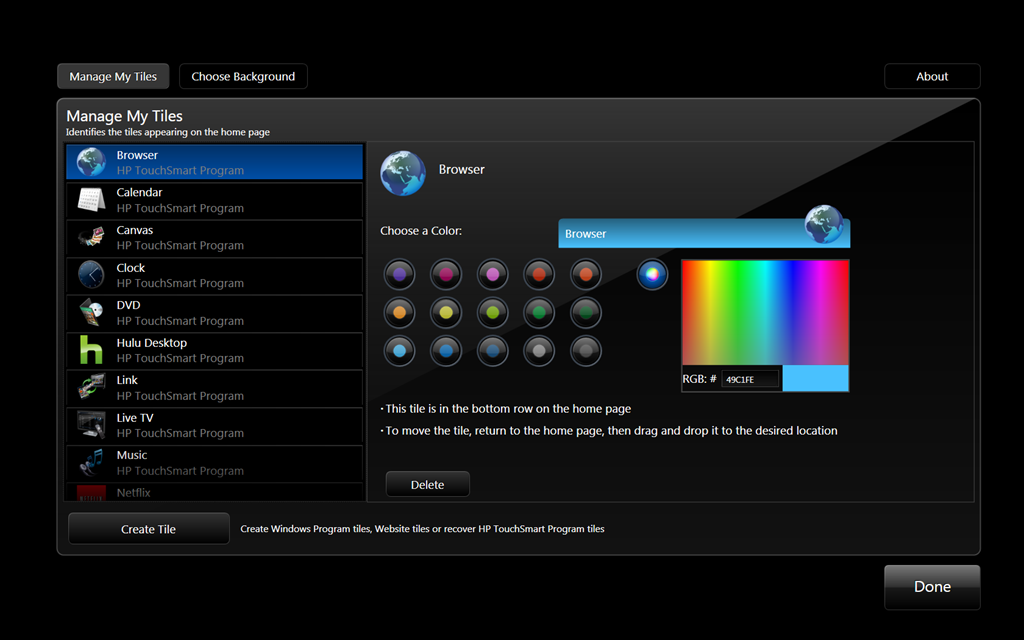The height and width of the screenshot is (640, 1024).
Task: Select the Calendar tile icon
Action: click(91, 200)
